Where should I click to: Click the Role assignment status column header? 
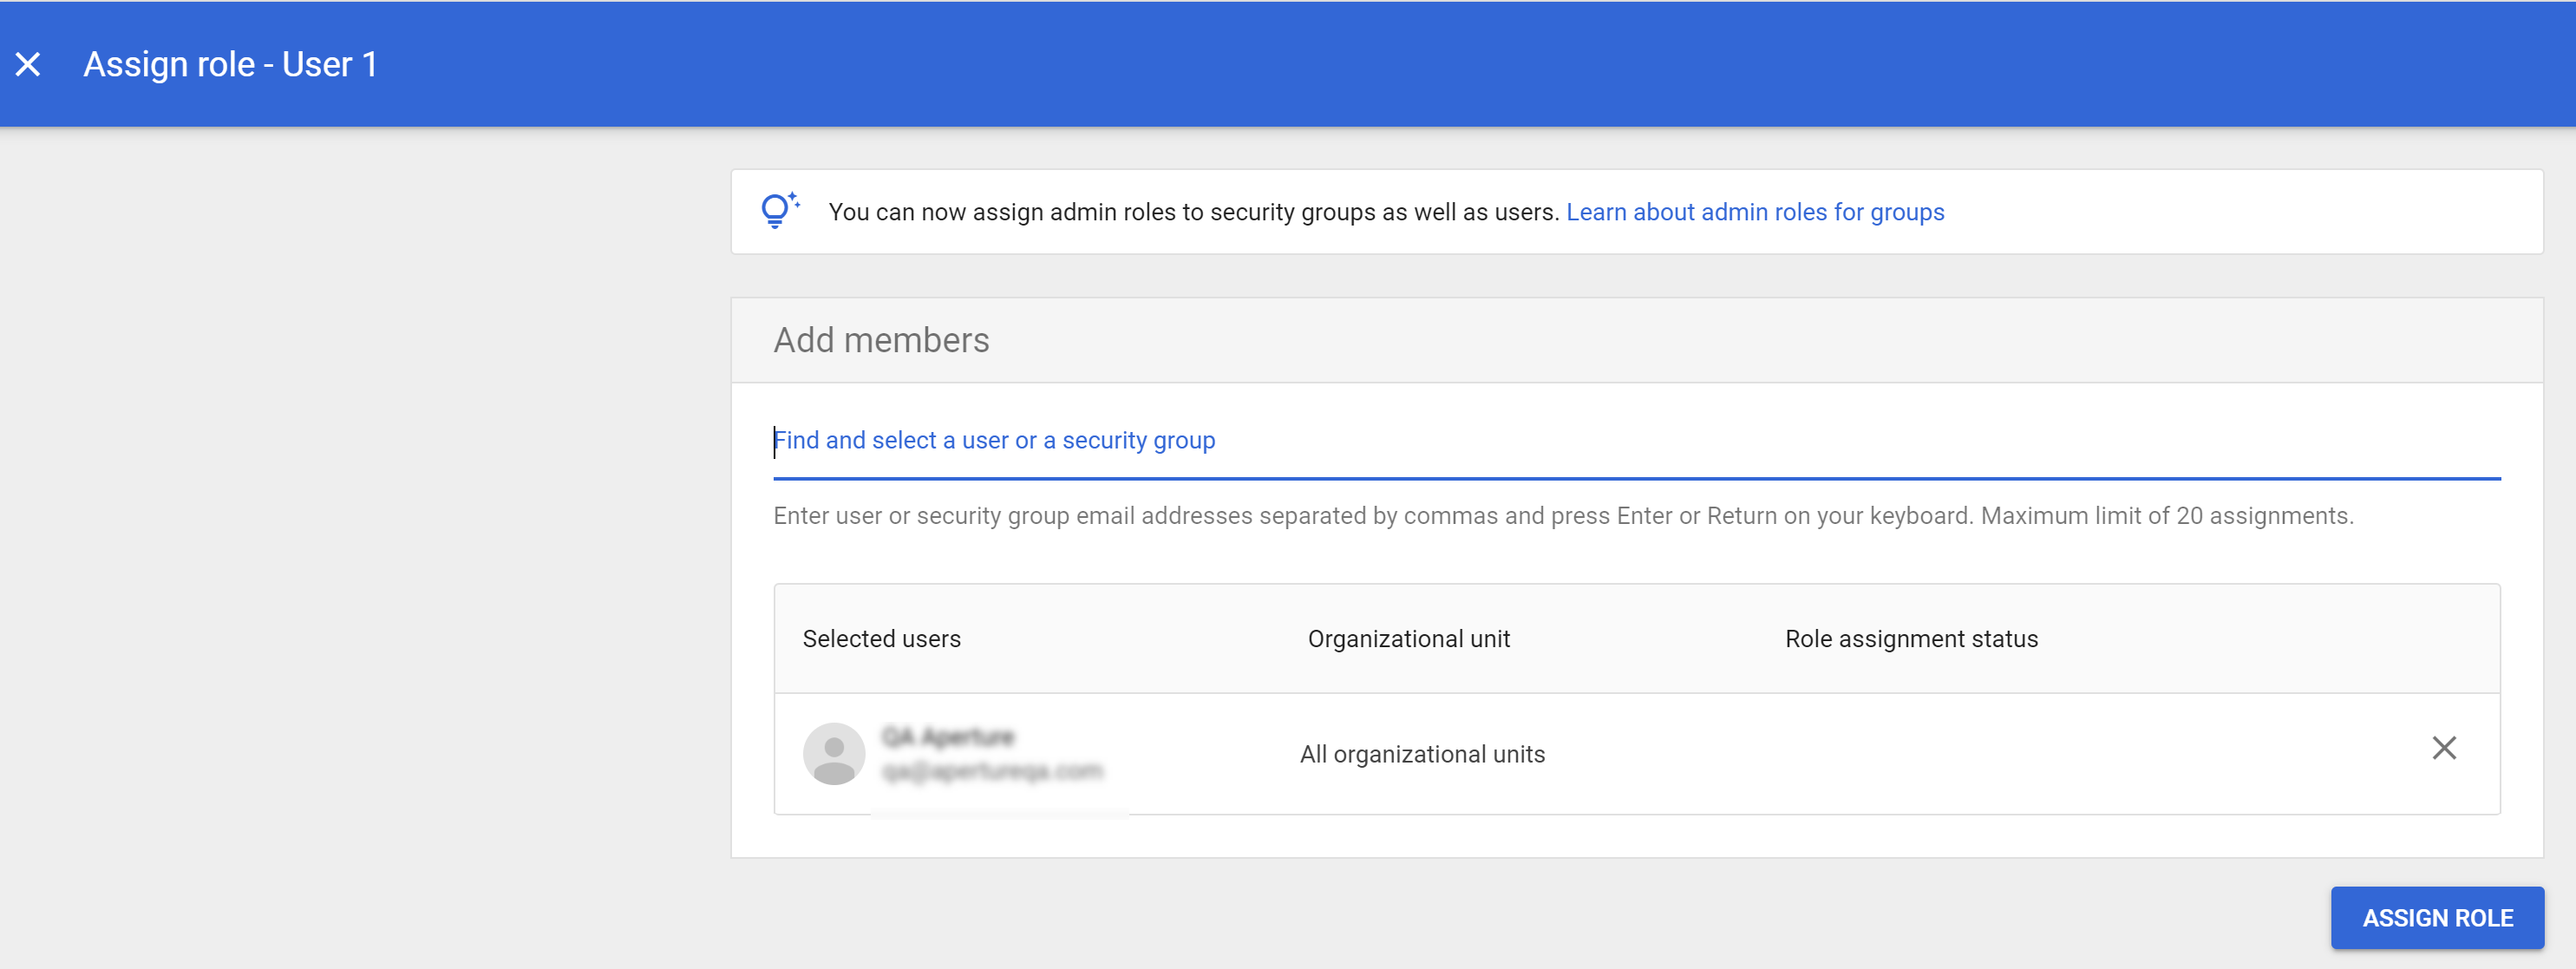click(1910, 639)
